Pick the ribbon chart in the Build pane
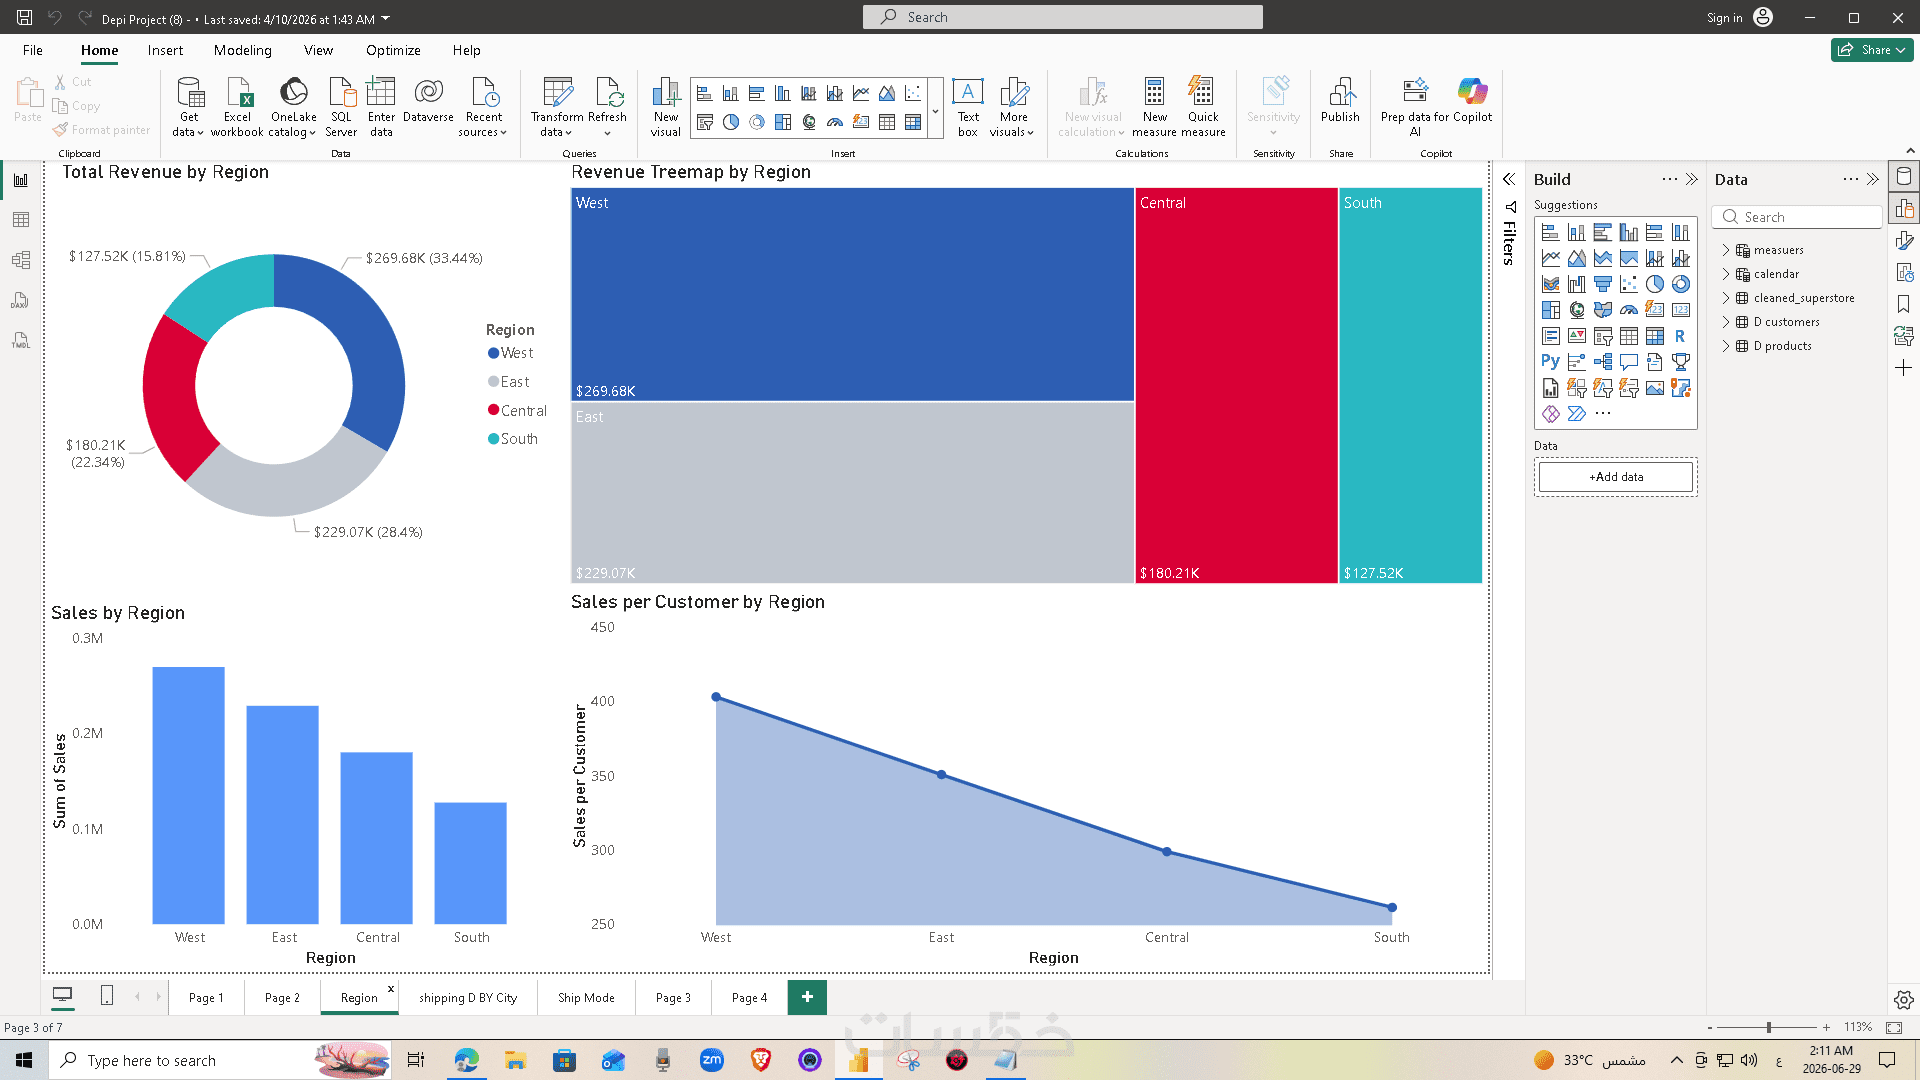 click(1551, 284)
